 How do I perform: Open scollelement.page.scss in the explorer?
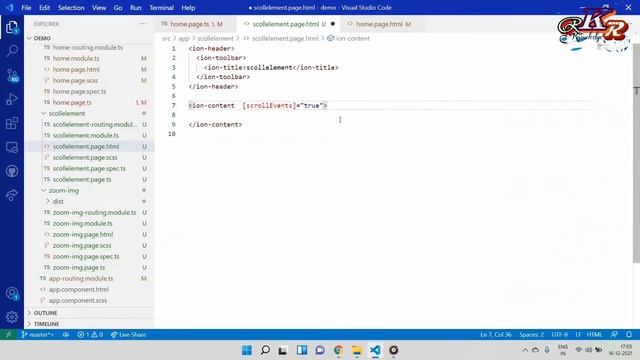tap(85, 158)
